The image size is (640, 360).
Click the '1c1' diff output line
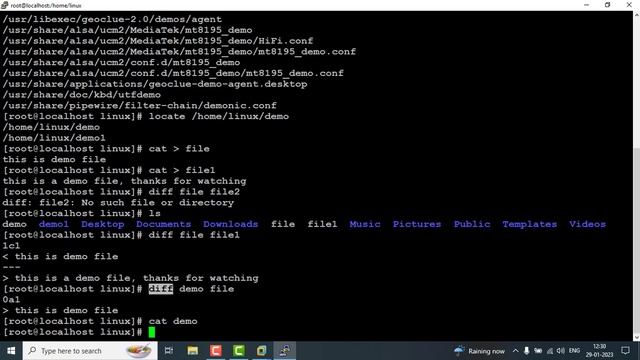[x=11, y=246]
